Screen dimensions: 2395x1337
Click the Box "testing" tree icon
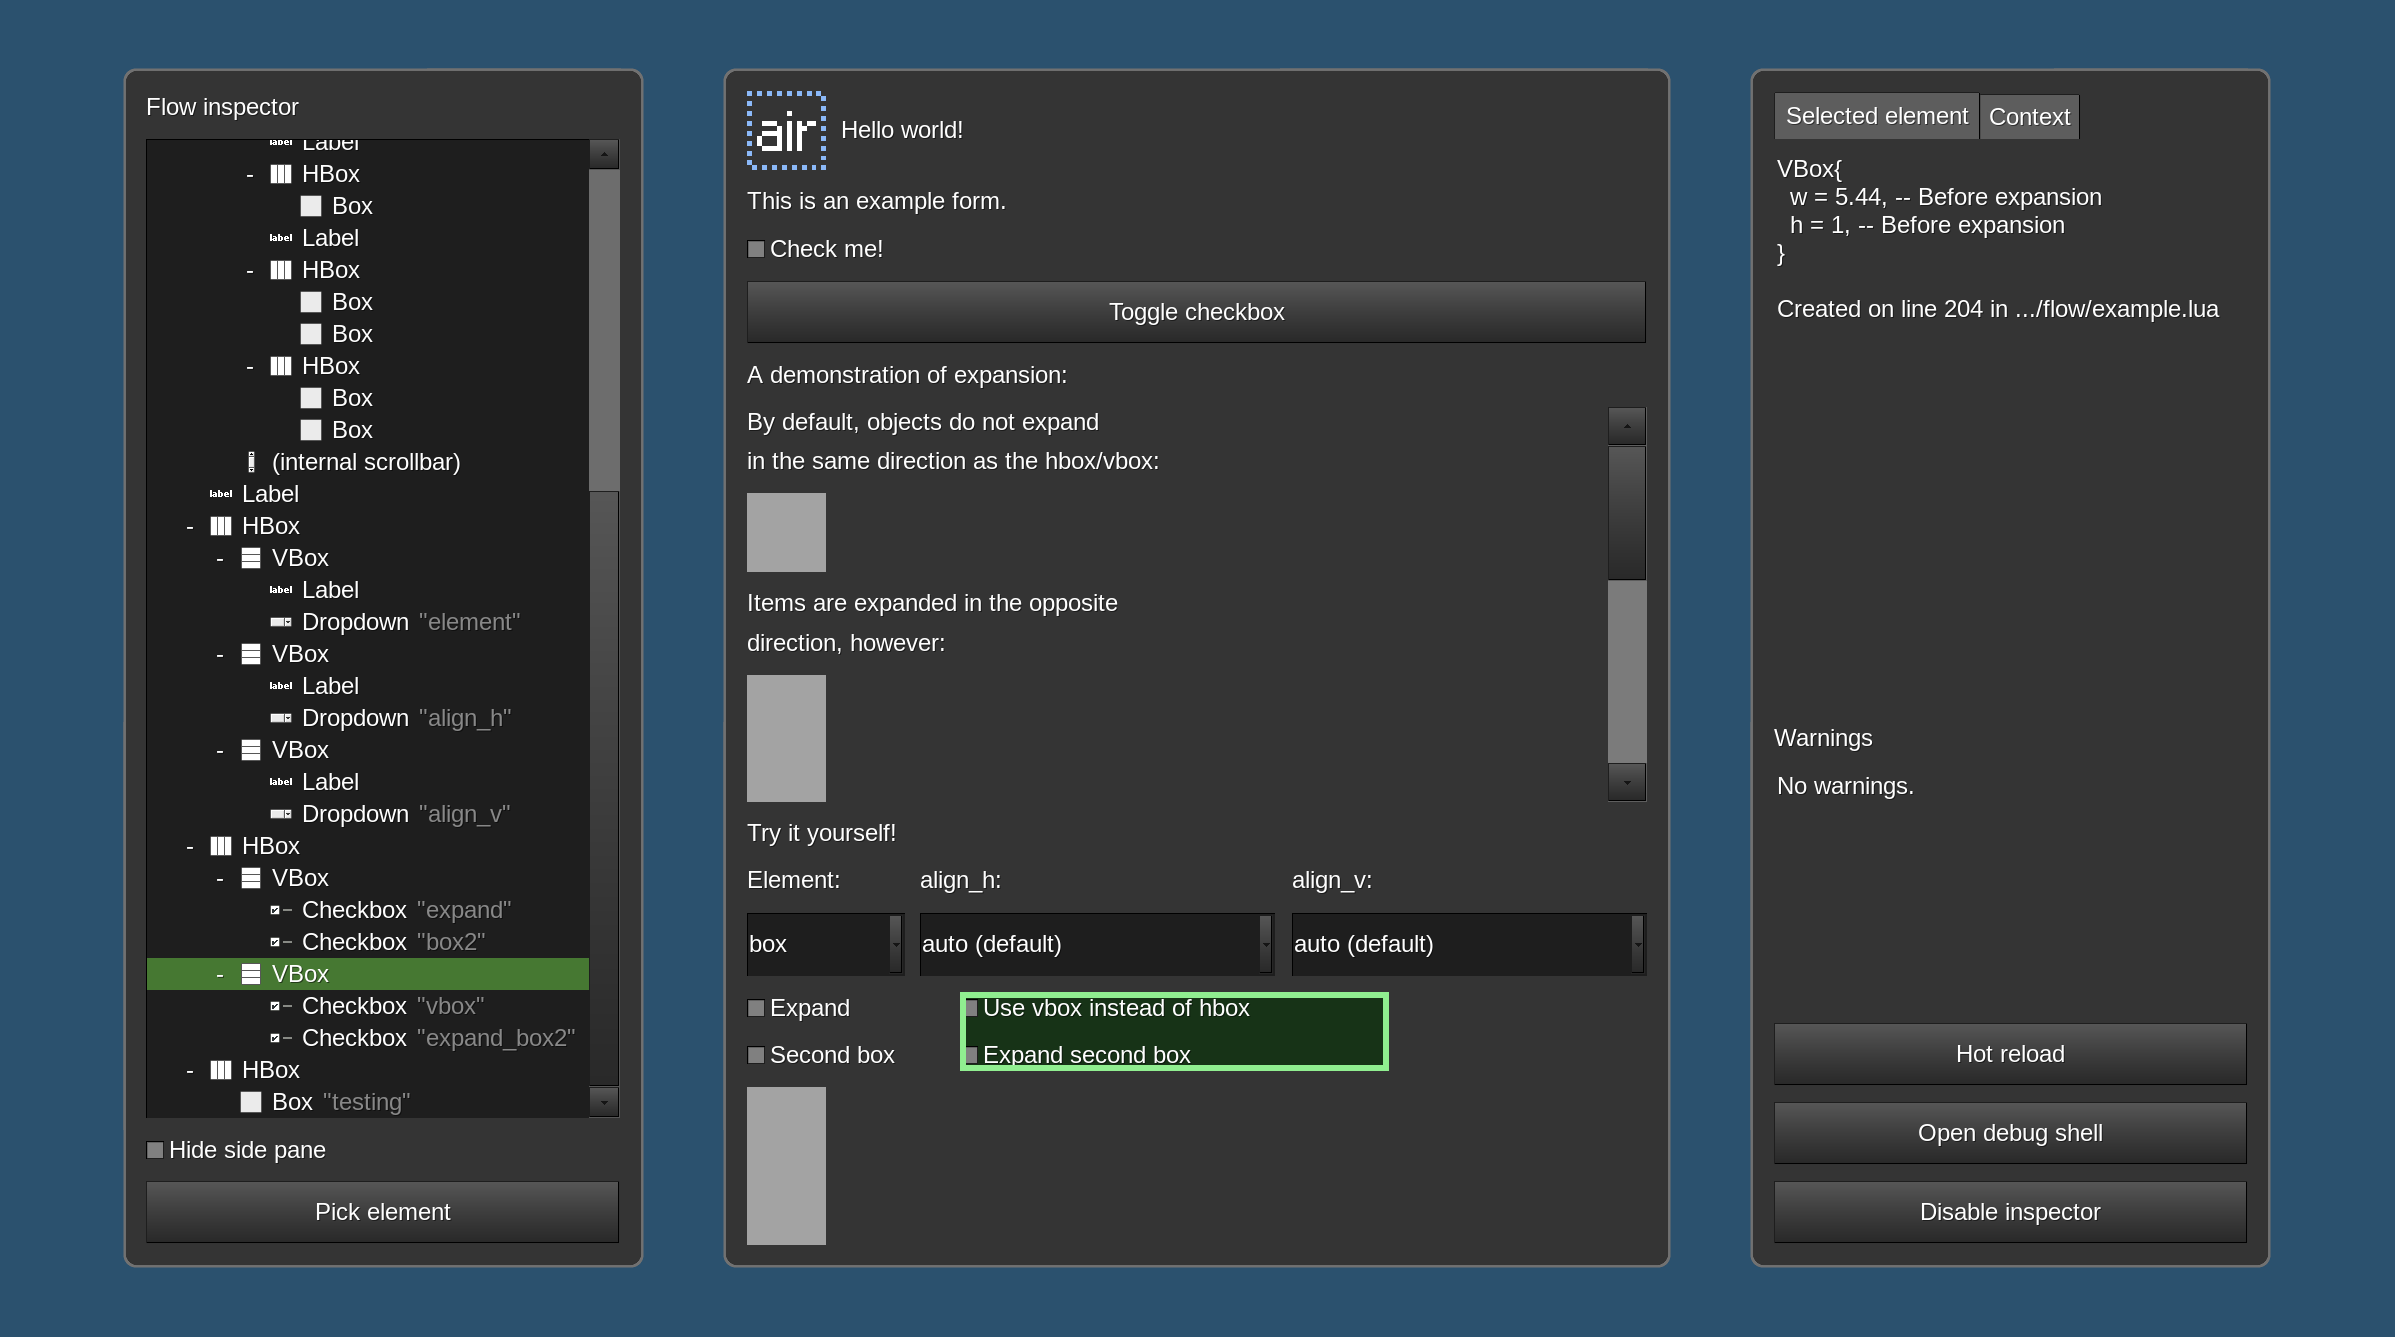coord(251,1102)
